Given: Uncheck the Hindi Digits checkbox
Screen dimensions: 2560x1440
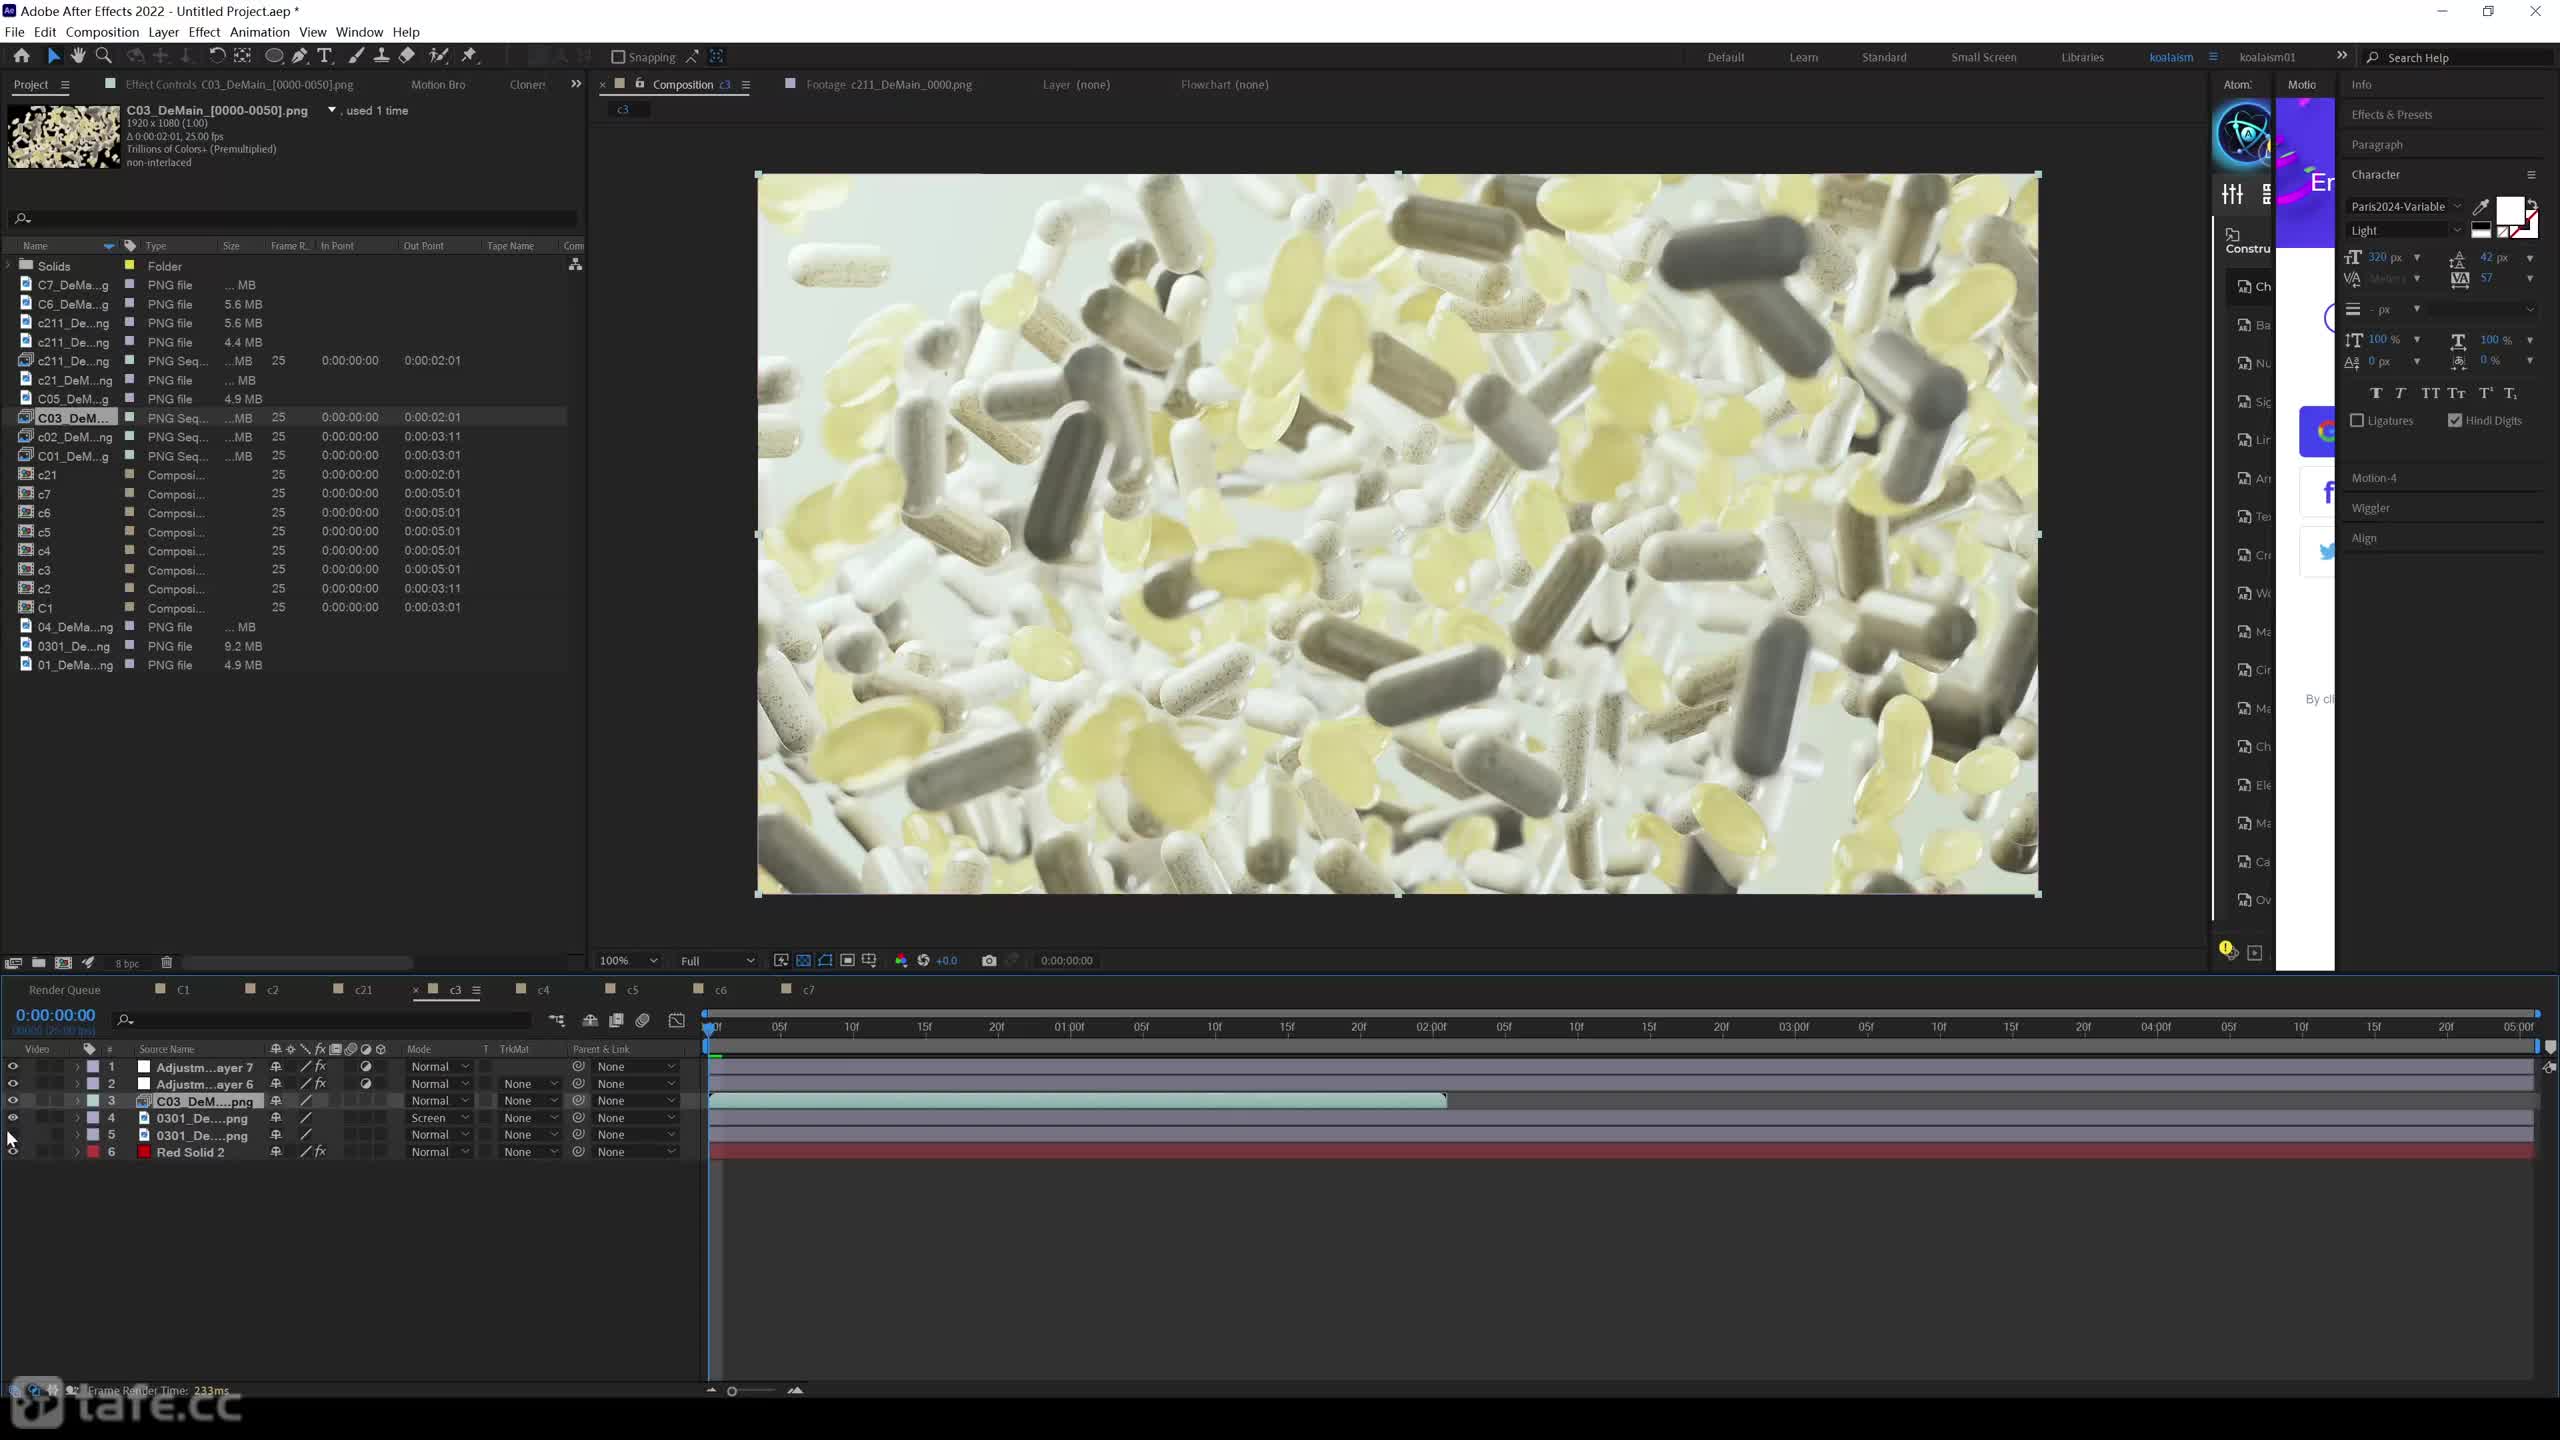Looking at the screenshot, I should click(x=2455, y=421).
